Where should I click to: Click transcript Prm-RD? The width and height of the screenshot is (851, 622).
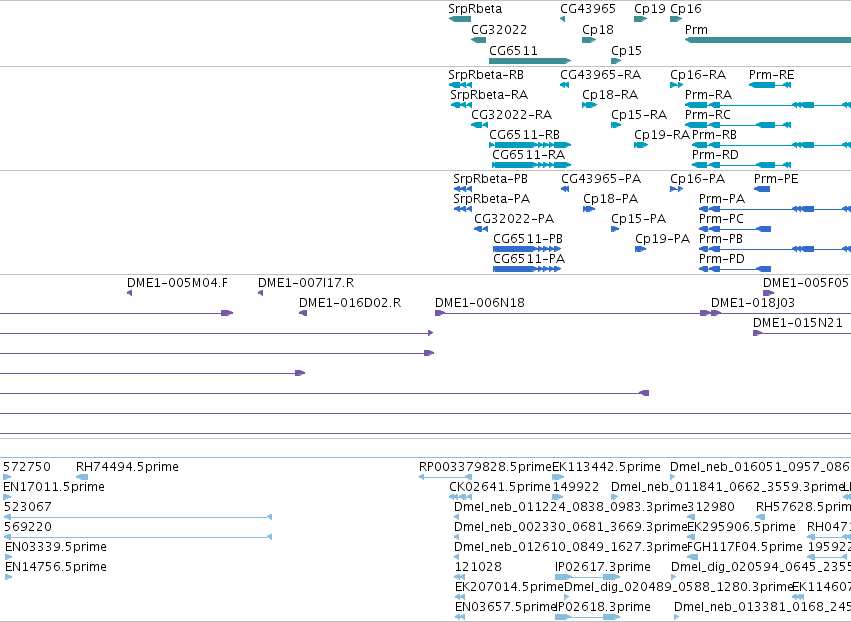pyautogui.click(x=741, y=165)
